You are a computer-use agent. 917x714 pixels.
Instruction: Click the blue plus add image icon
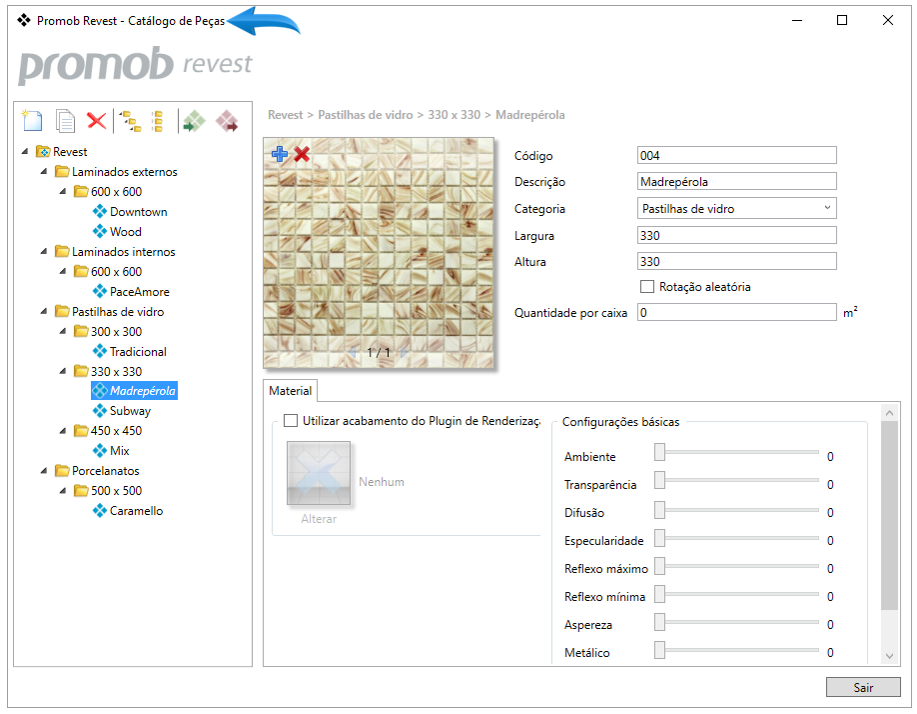click(280, 154)
